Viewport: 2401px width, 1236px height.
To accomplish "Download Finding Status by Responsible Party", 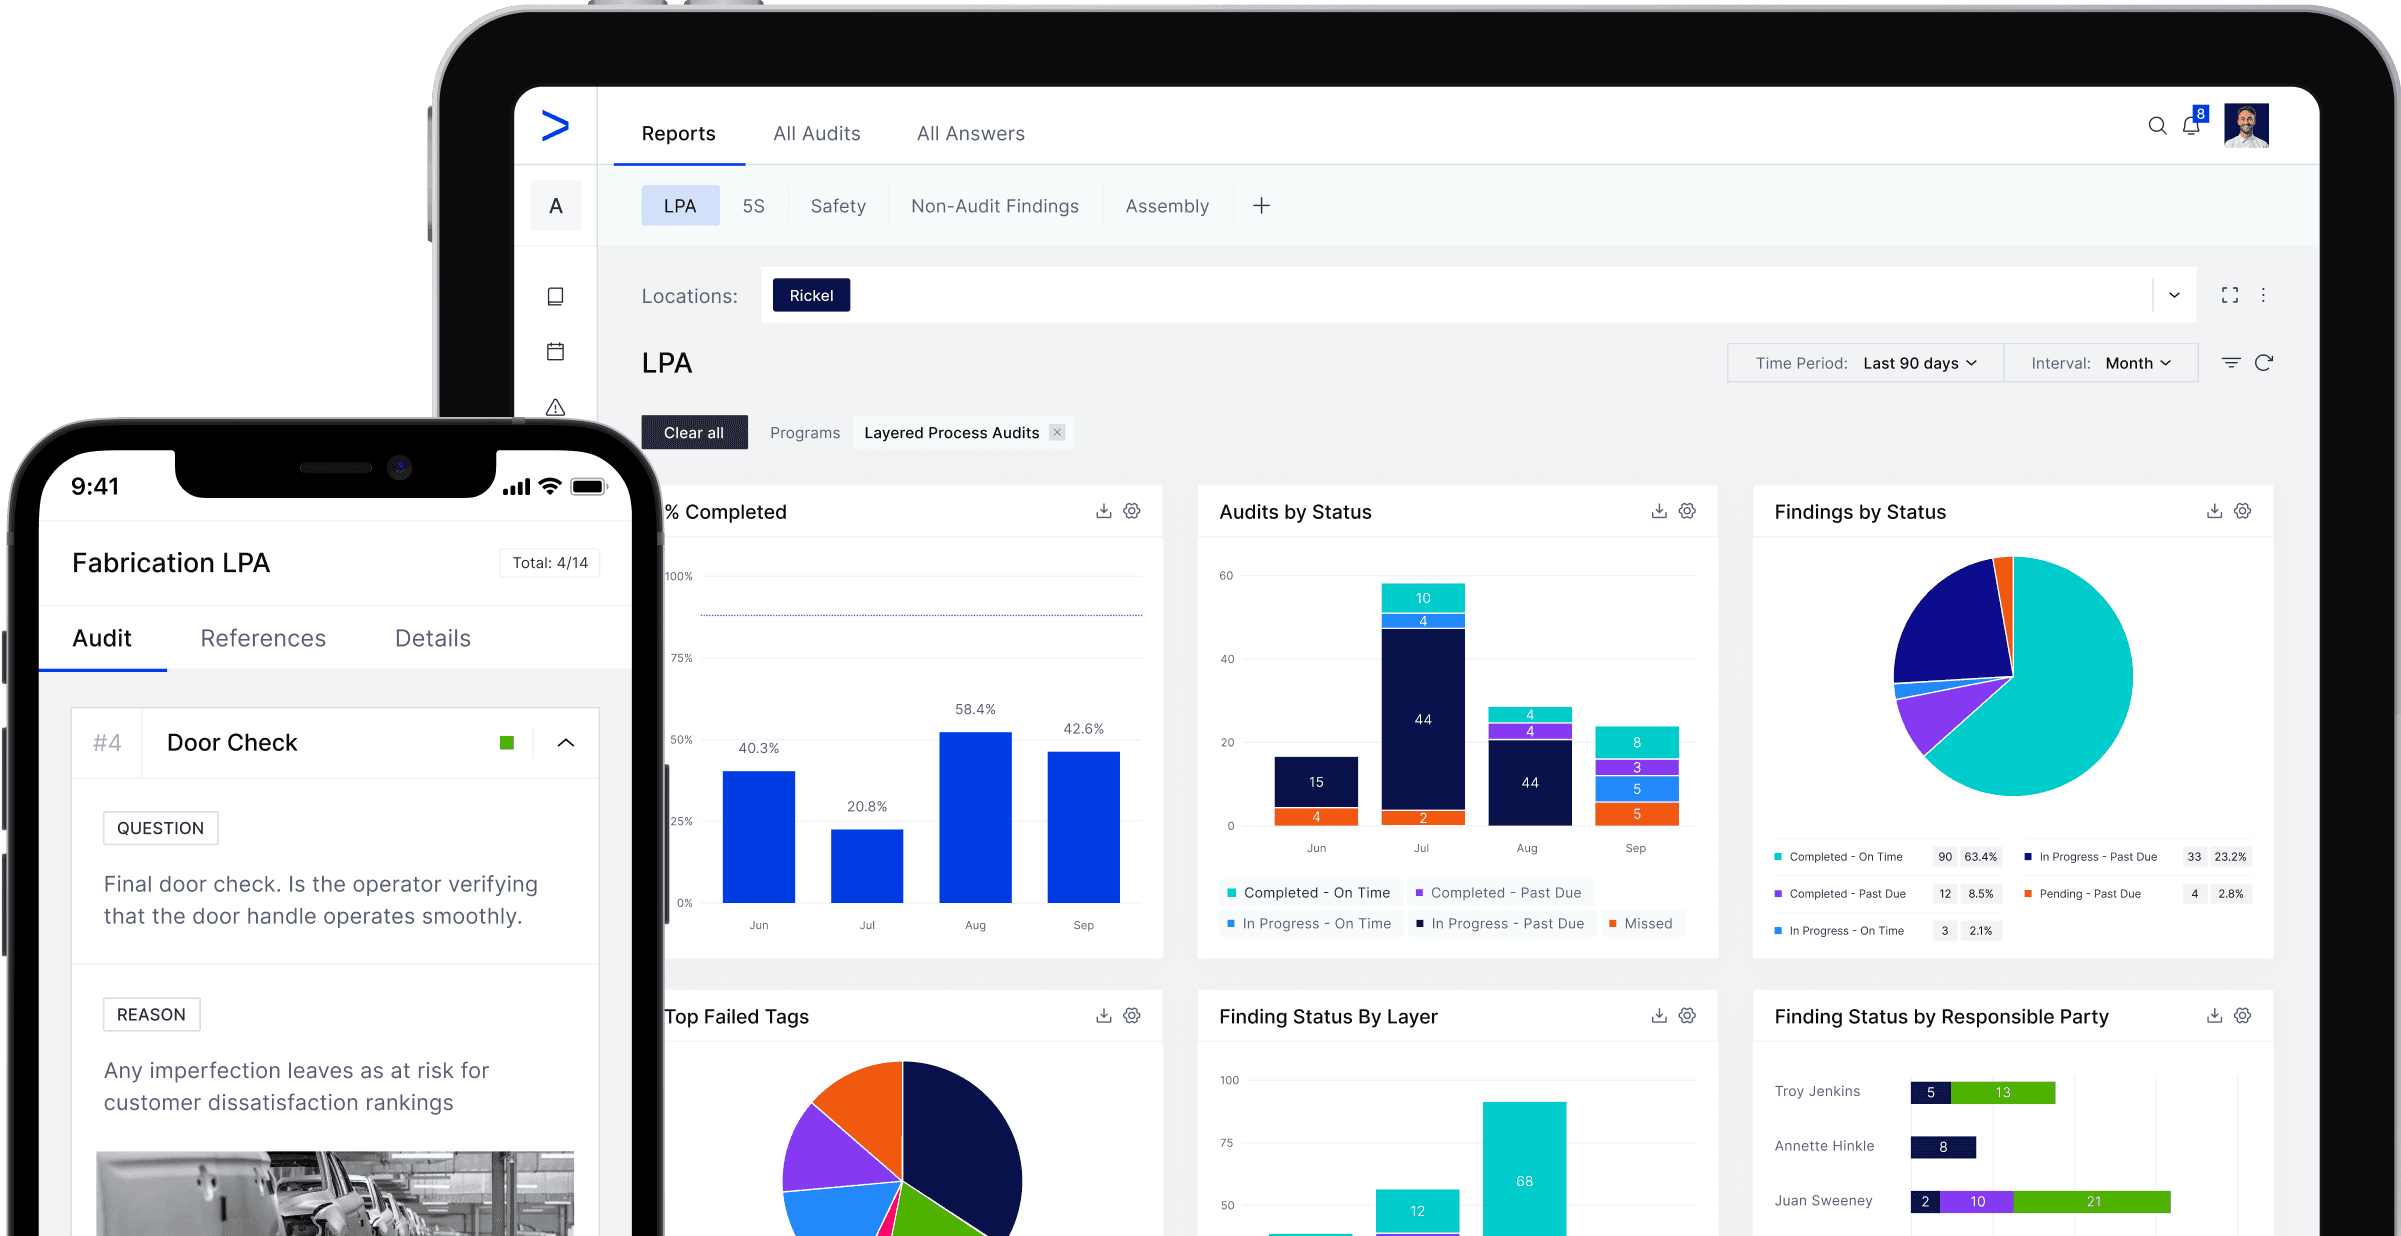I will [2215, 1016].
